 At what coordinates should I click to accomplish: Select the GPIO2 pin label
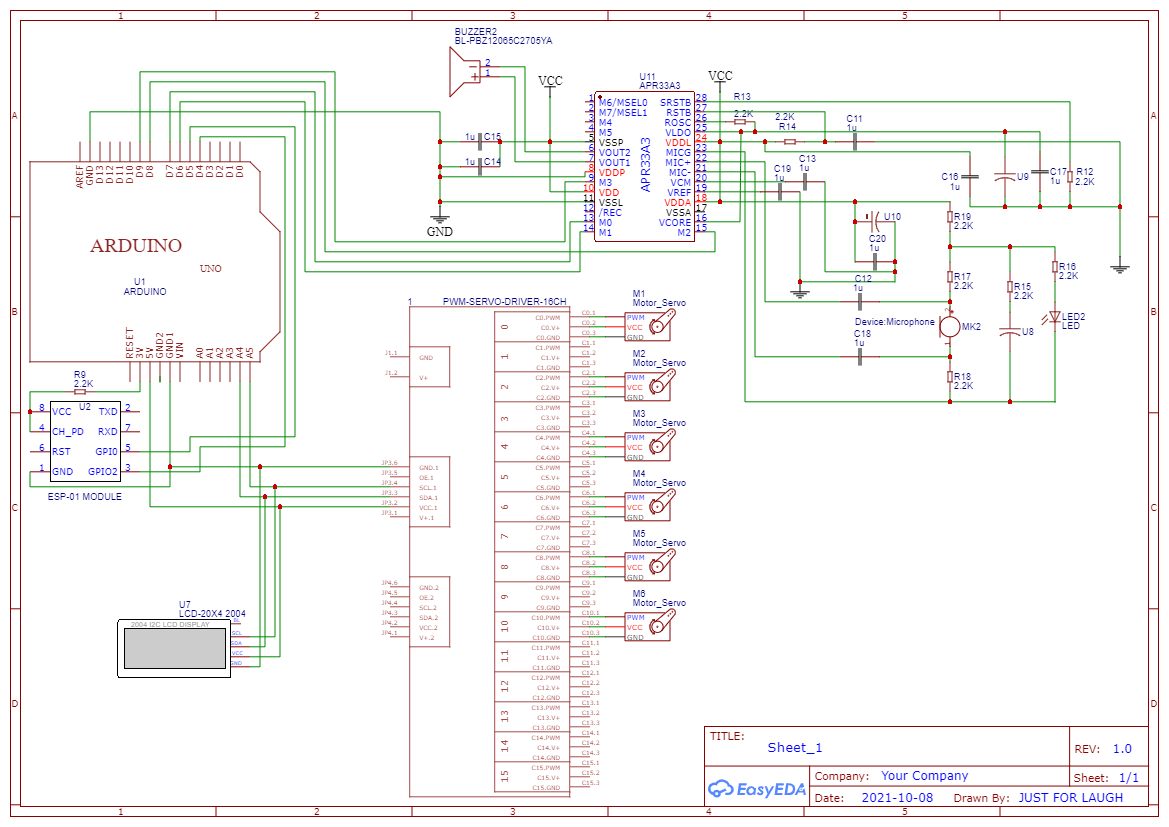103,471
